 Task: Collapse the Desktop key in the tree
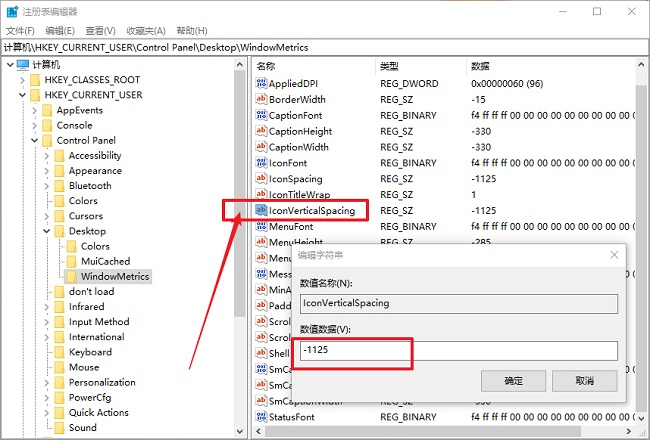[46, 231]
